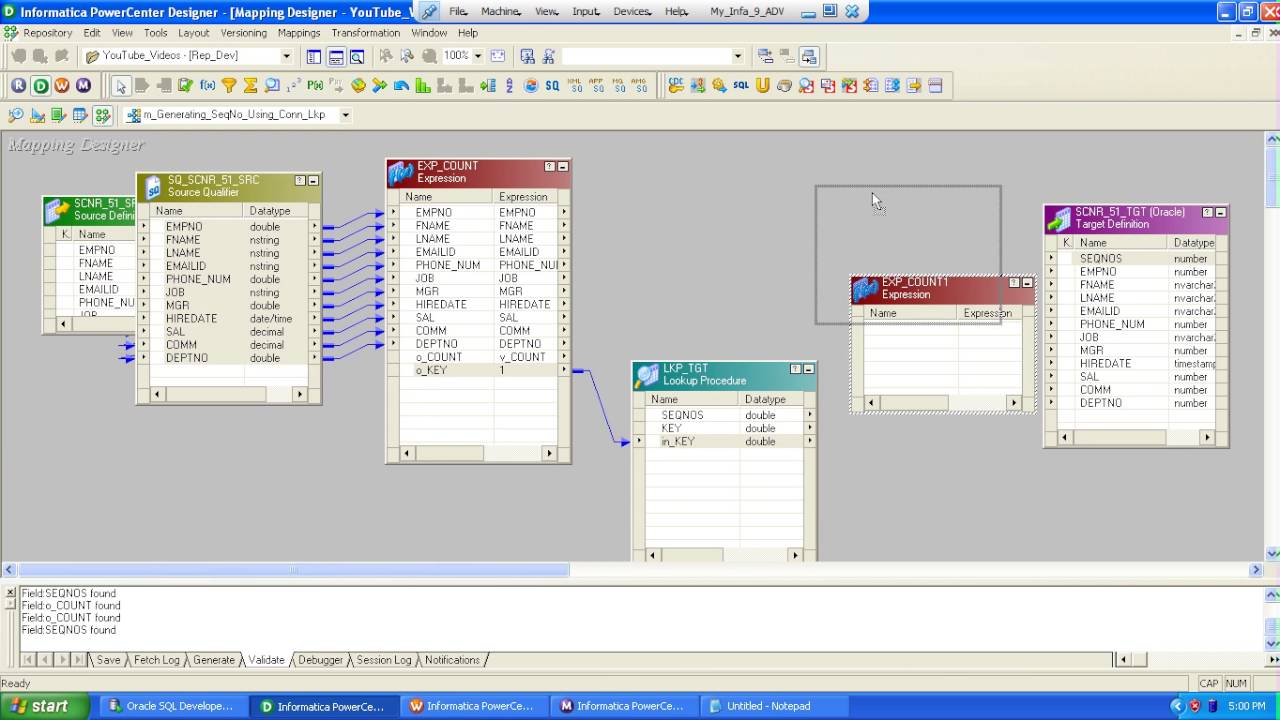Image resolution: width=1280 pixels, height=720 pixels.
Task: Switch to the Save output tab
Action: pos(108,660)
